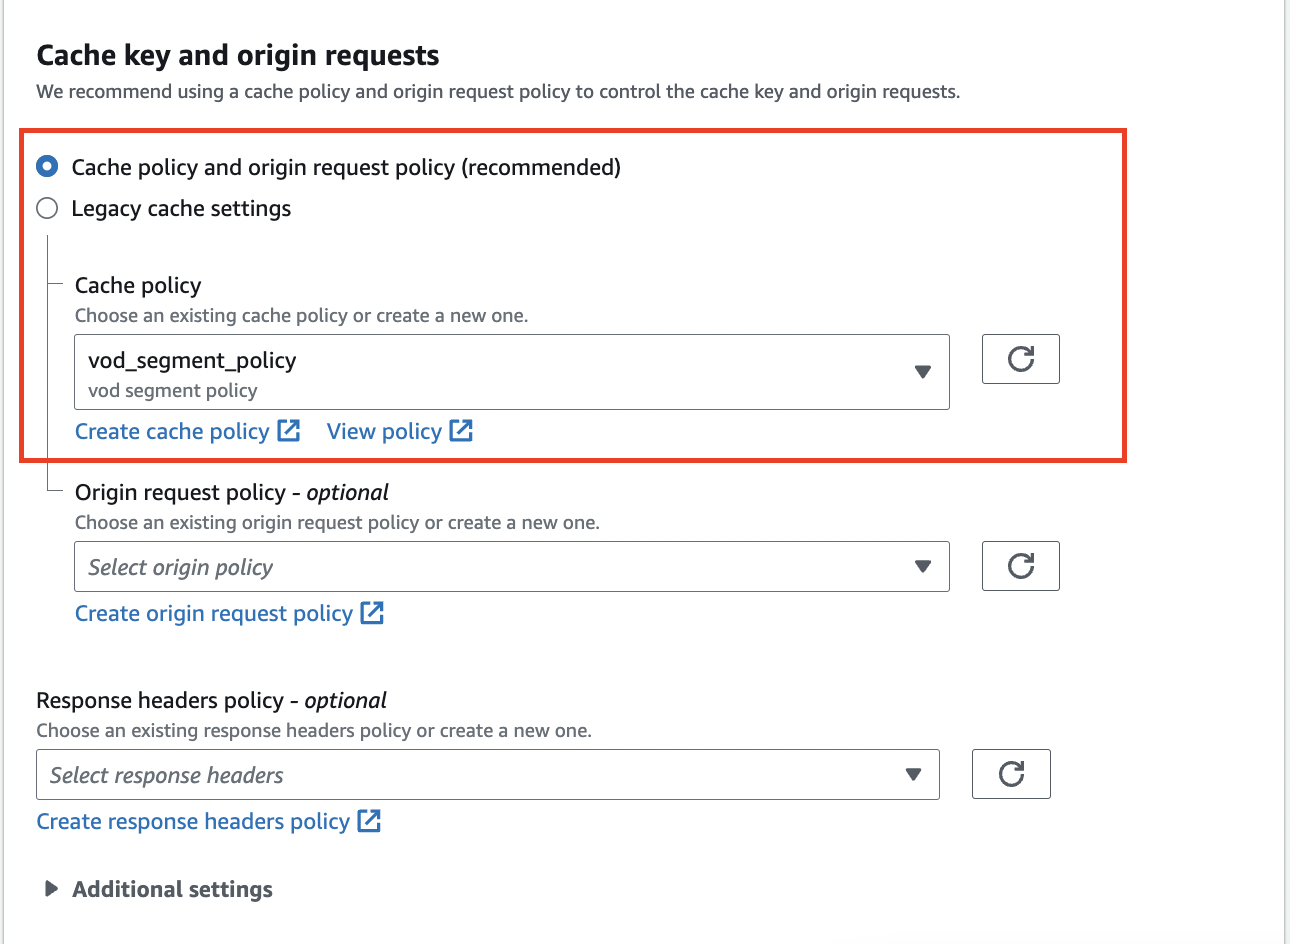The height and width of the screenshot is (944, 1290).
Task: Click the dropdown arrow in cache policy selector
Action: (922, 372)
